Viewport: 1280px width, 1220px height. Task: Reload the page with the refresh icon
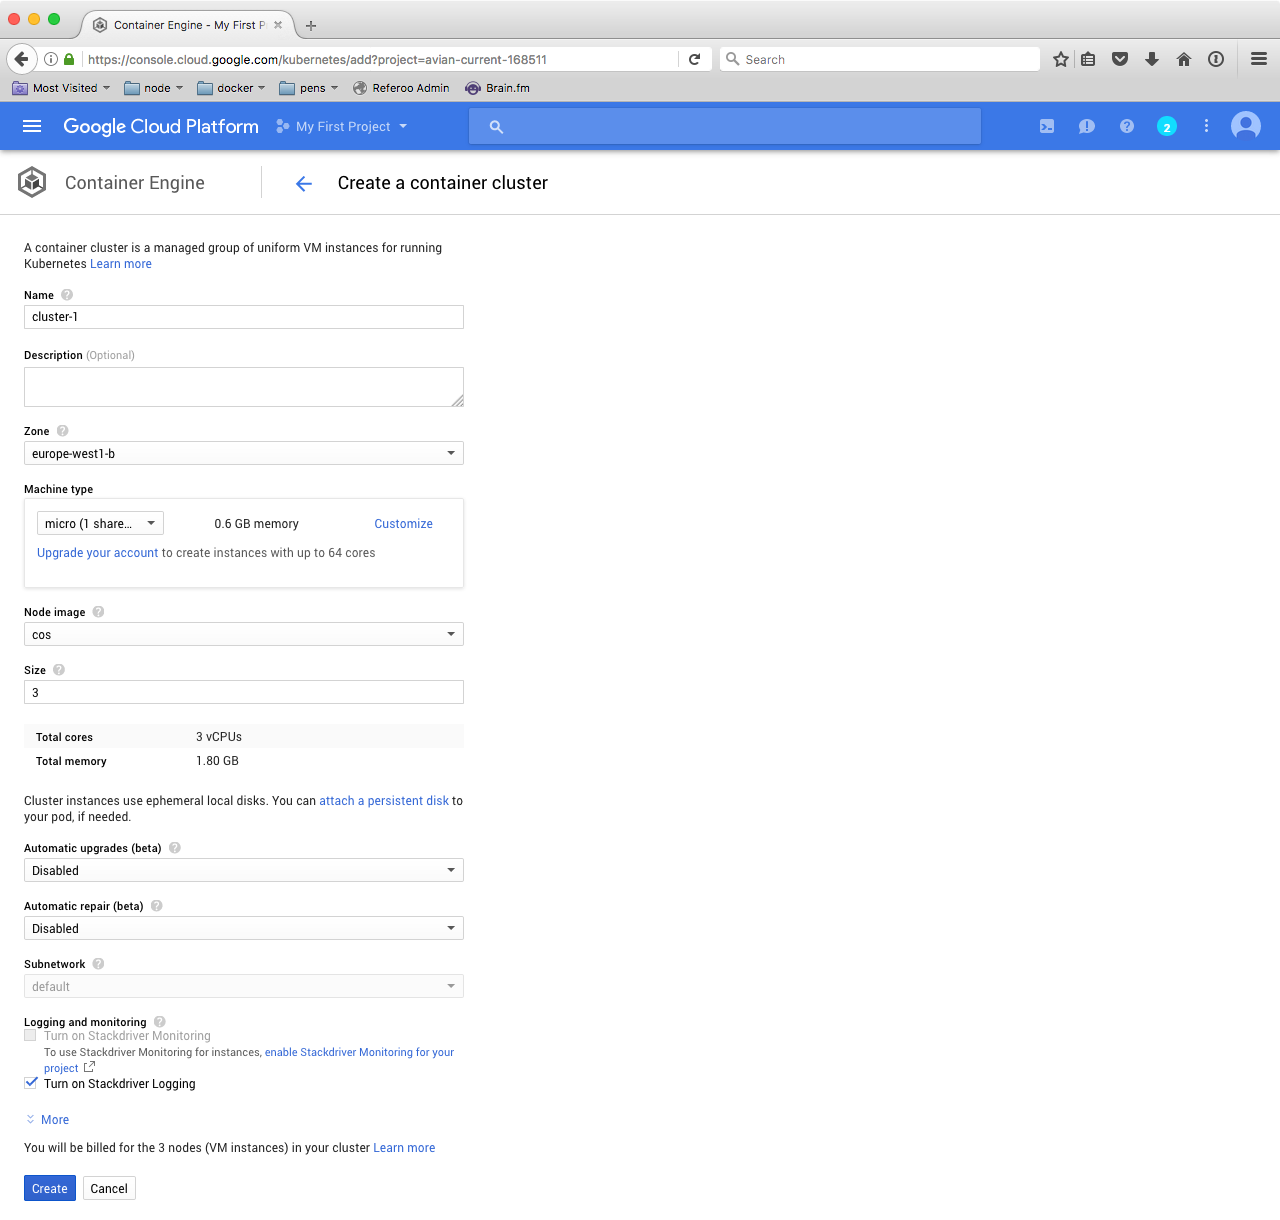[695, 59]
